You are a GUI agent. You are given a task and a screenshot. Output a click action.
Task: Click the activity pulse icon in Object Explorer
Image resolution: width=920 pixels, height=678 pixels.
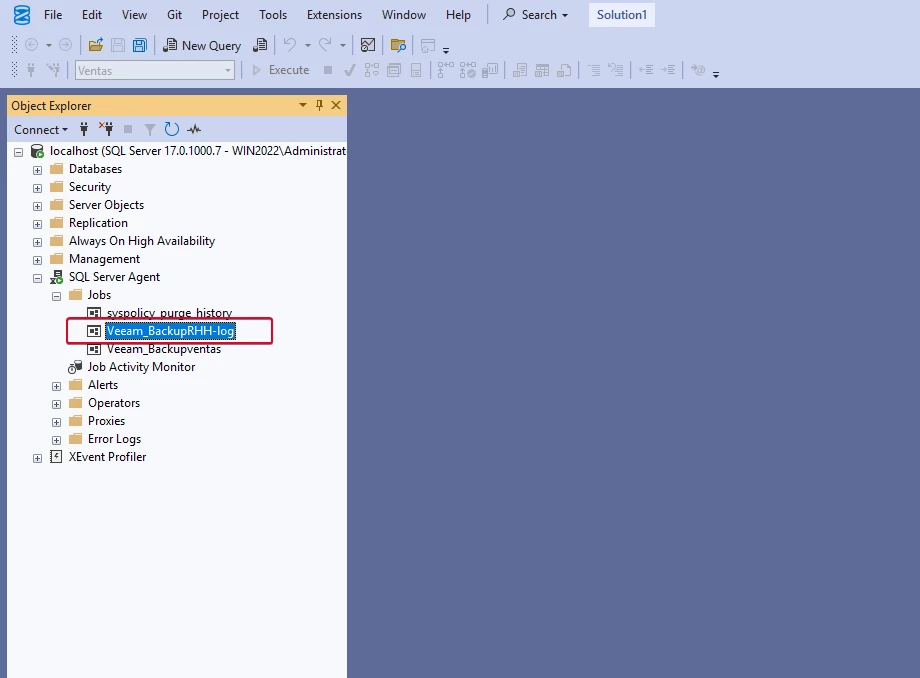194,129
